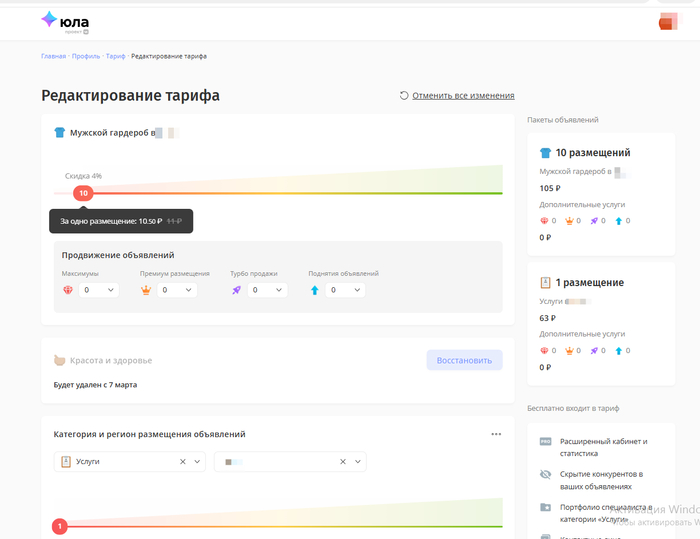Click the Восстановить button

coord(464,360)
